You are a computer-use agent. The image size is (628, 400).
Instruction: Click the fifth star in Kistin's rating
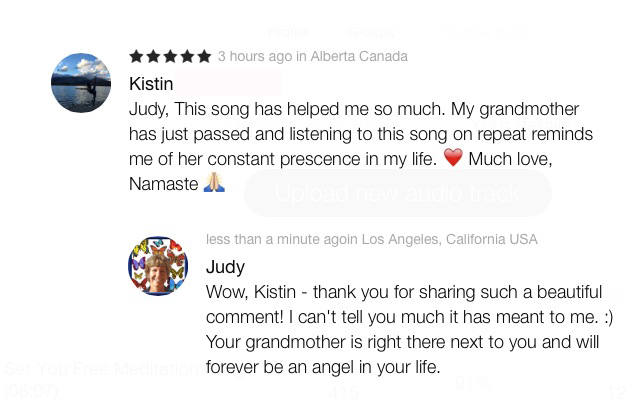click(x=204, y=56)
